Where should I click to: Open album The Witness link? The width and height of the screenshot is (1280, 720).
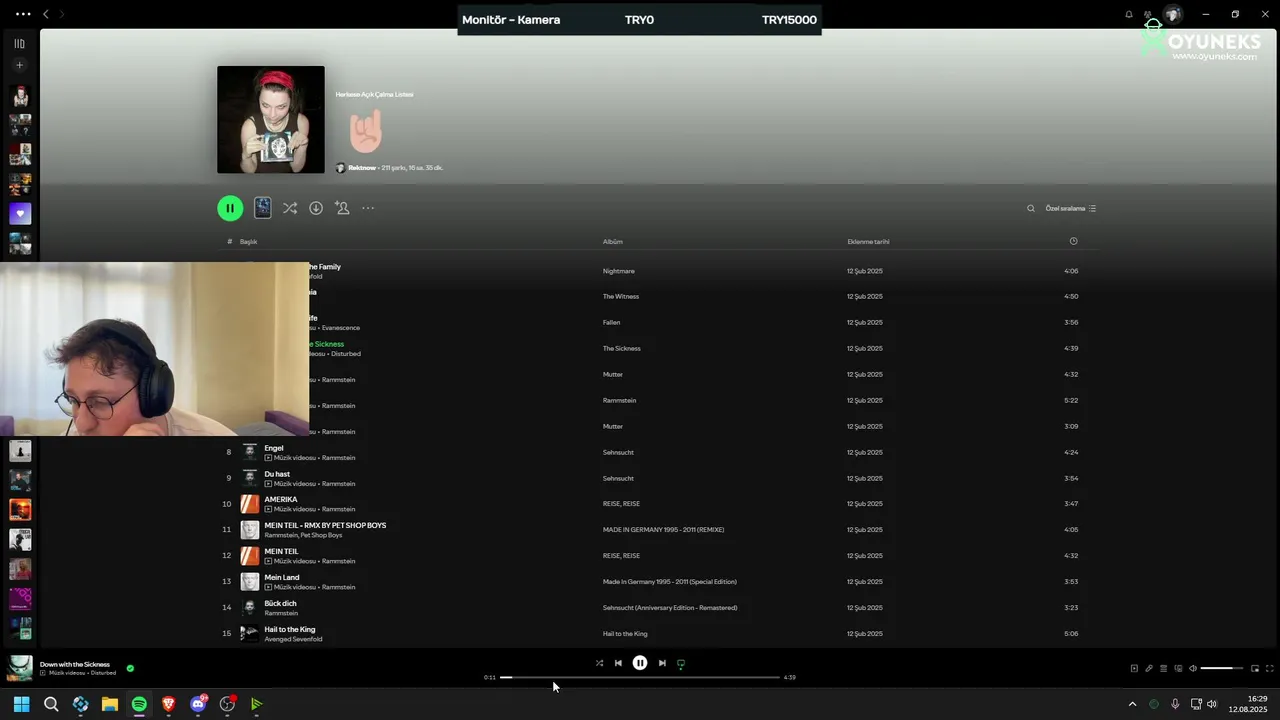pyautogui.click(x=620, y=297)
